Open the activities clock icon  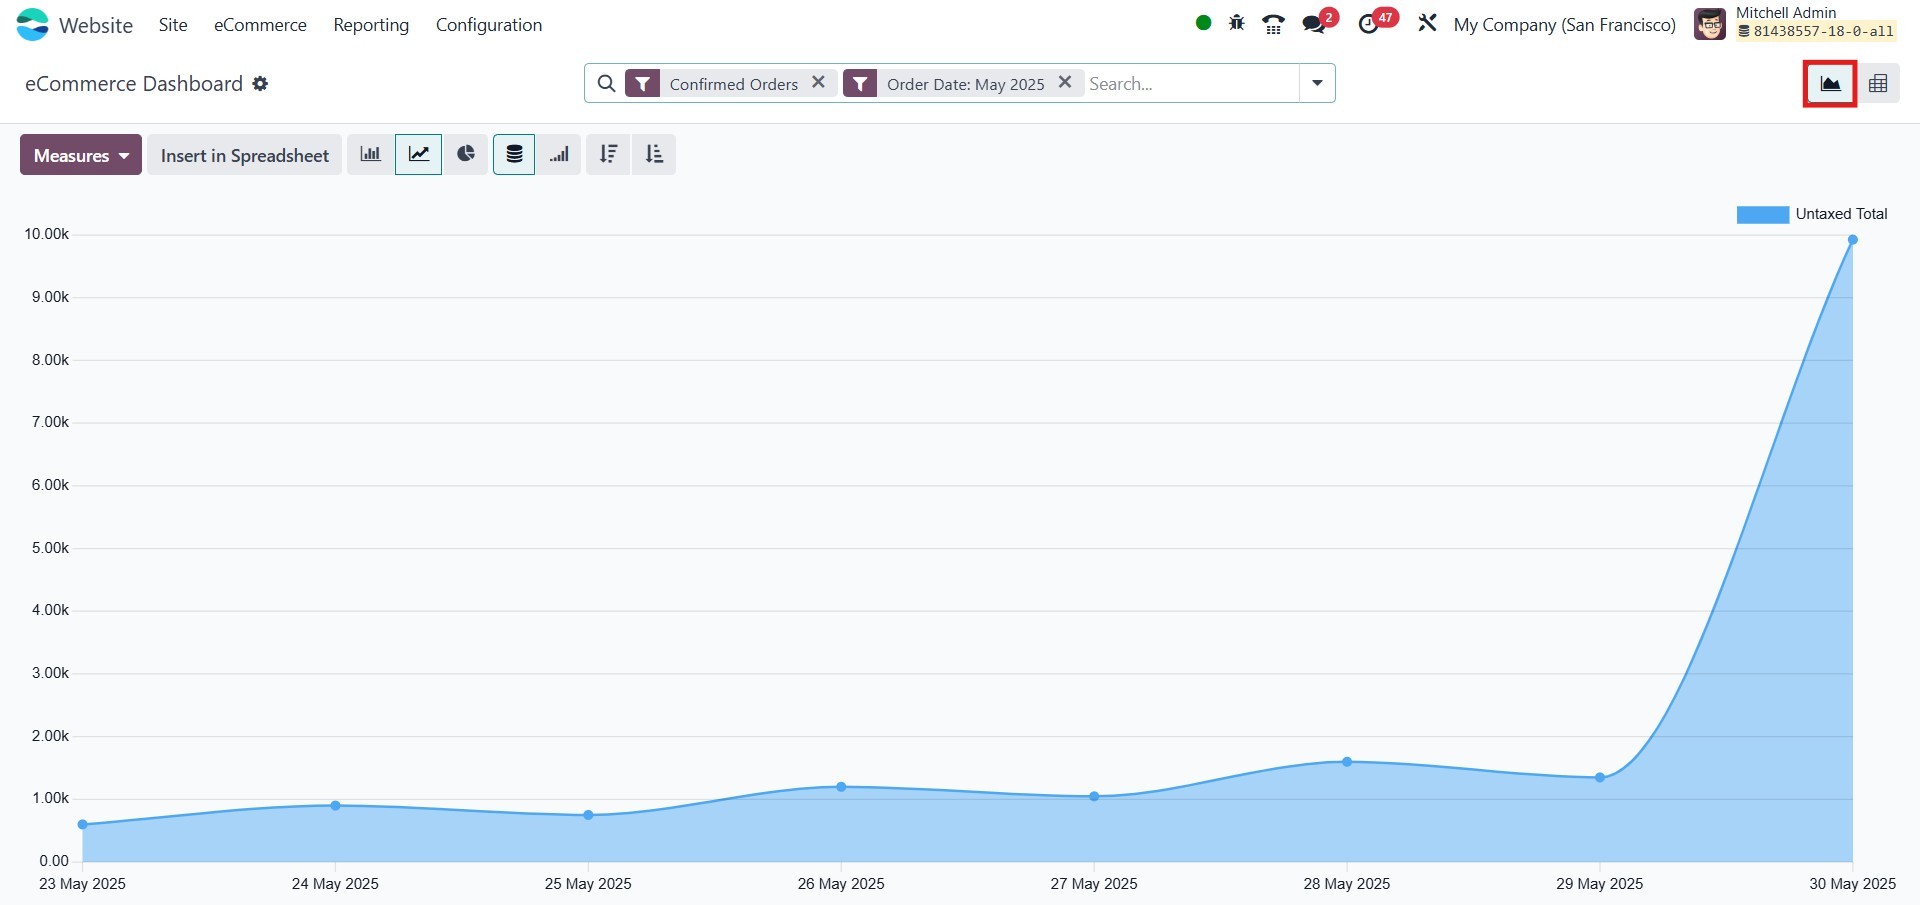[1369, 24]
